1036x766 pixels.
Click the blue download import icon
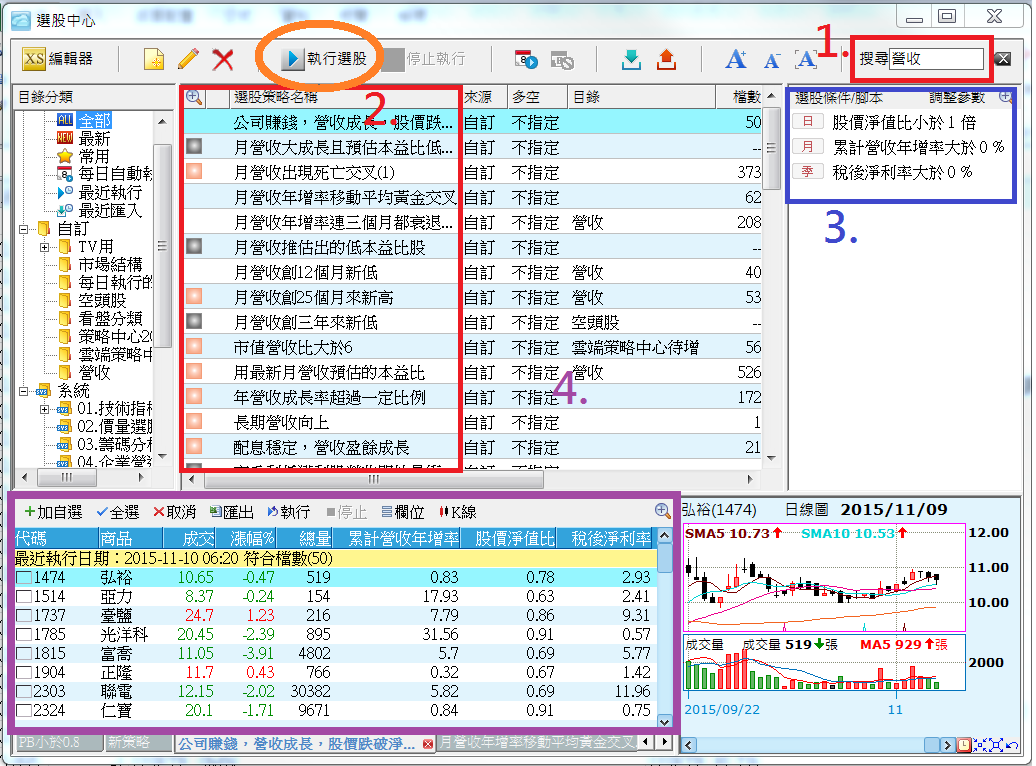click(631, 59)
